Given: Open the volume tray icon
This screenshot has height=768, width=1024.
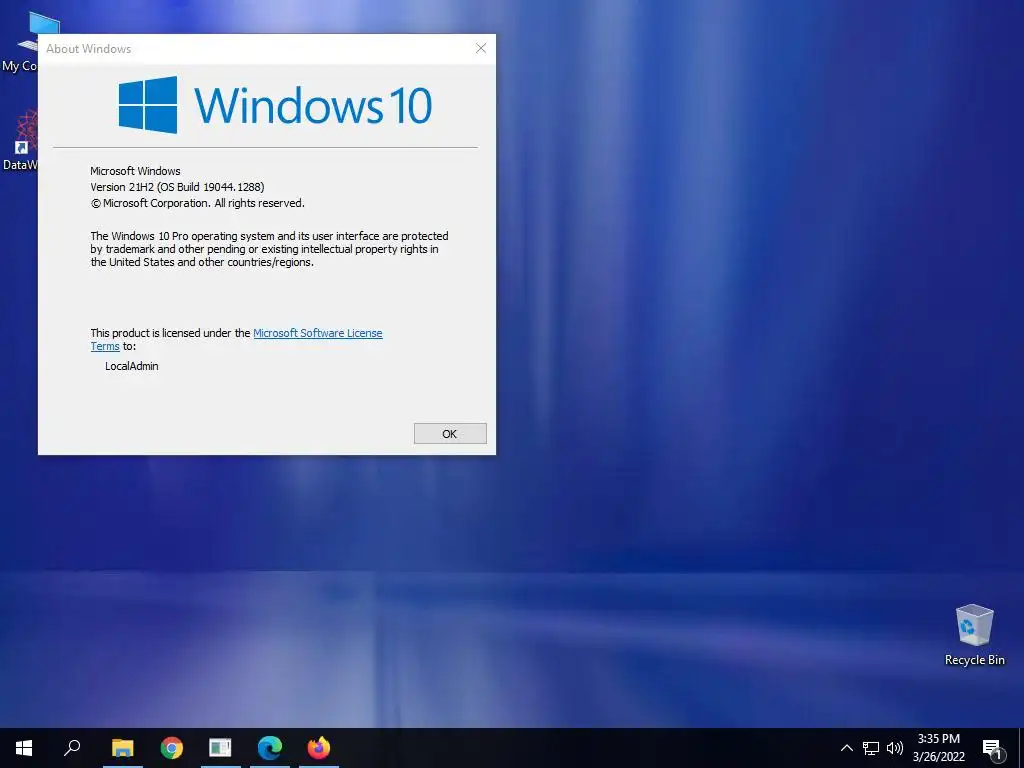Looking at the screenshot, I should tap(895, 748).
